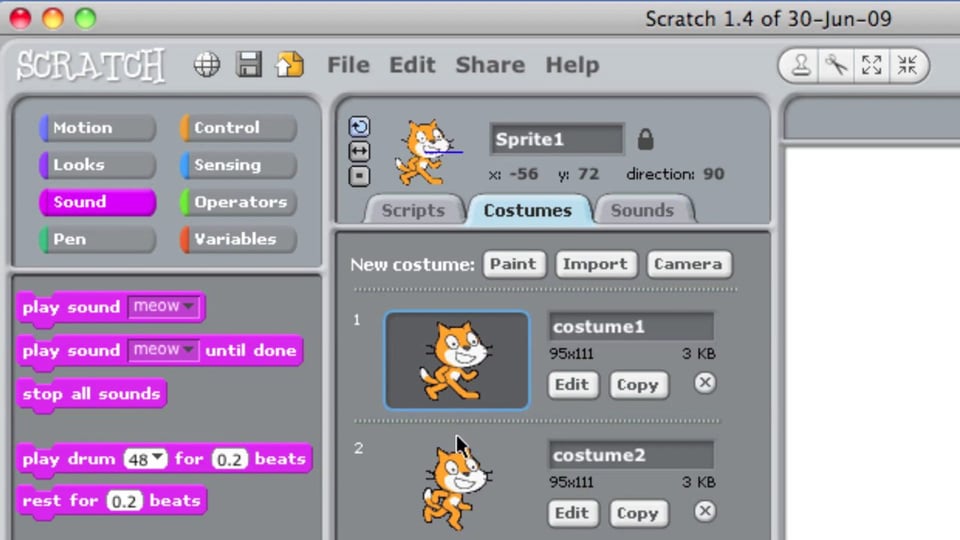Click the red close window button
Screen dimensions: 960x540
click(x=20, y=18)
